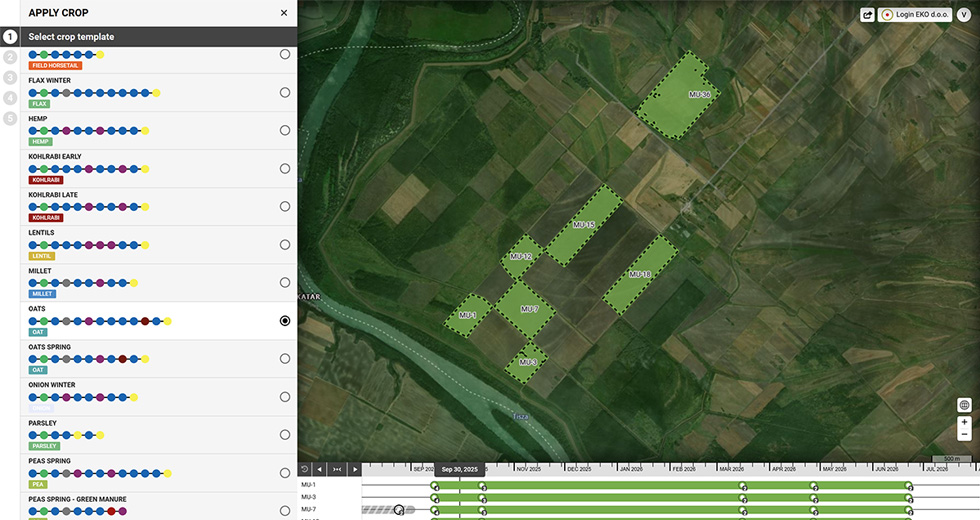Viewport: 980px width, 520px height.
Task: Open the globe map layers icon
Action: [964, 405]
